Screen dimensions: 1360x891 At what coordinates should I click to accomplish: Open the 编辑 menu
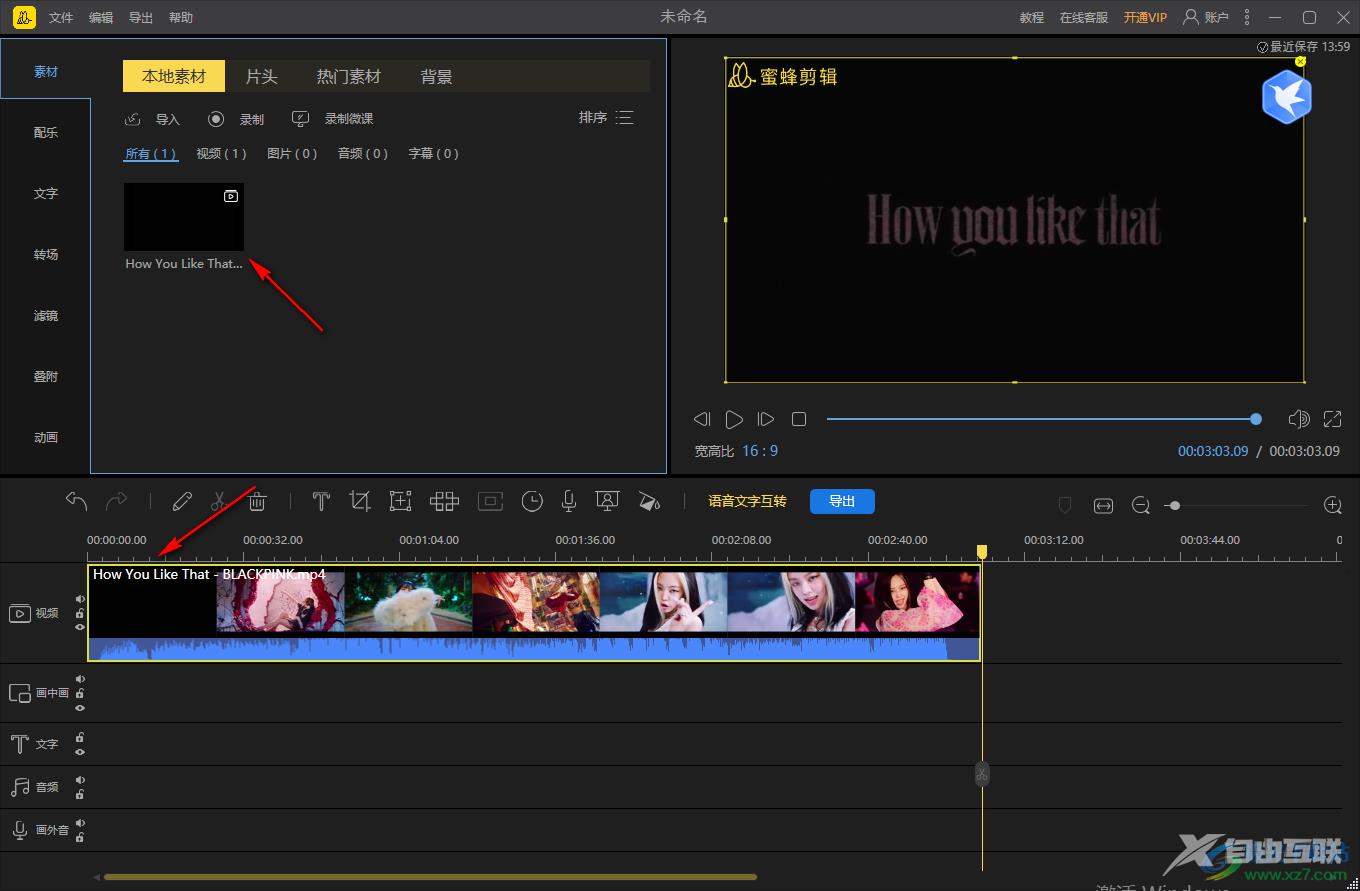(101, 18)
